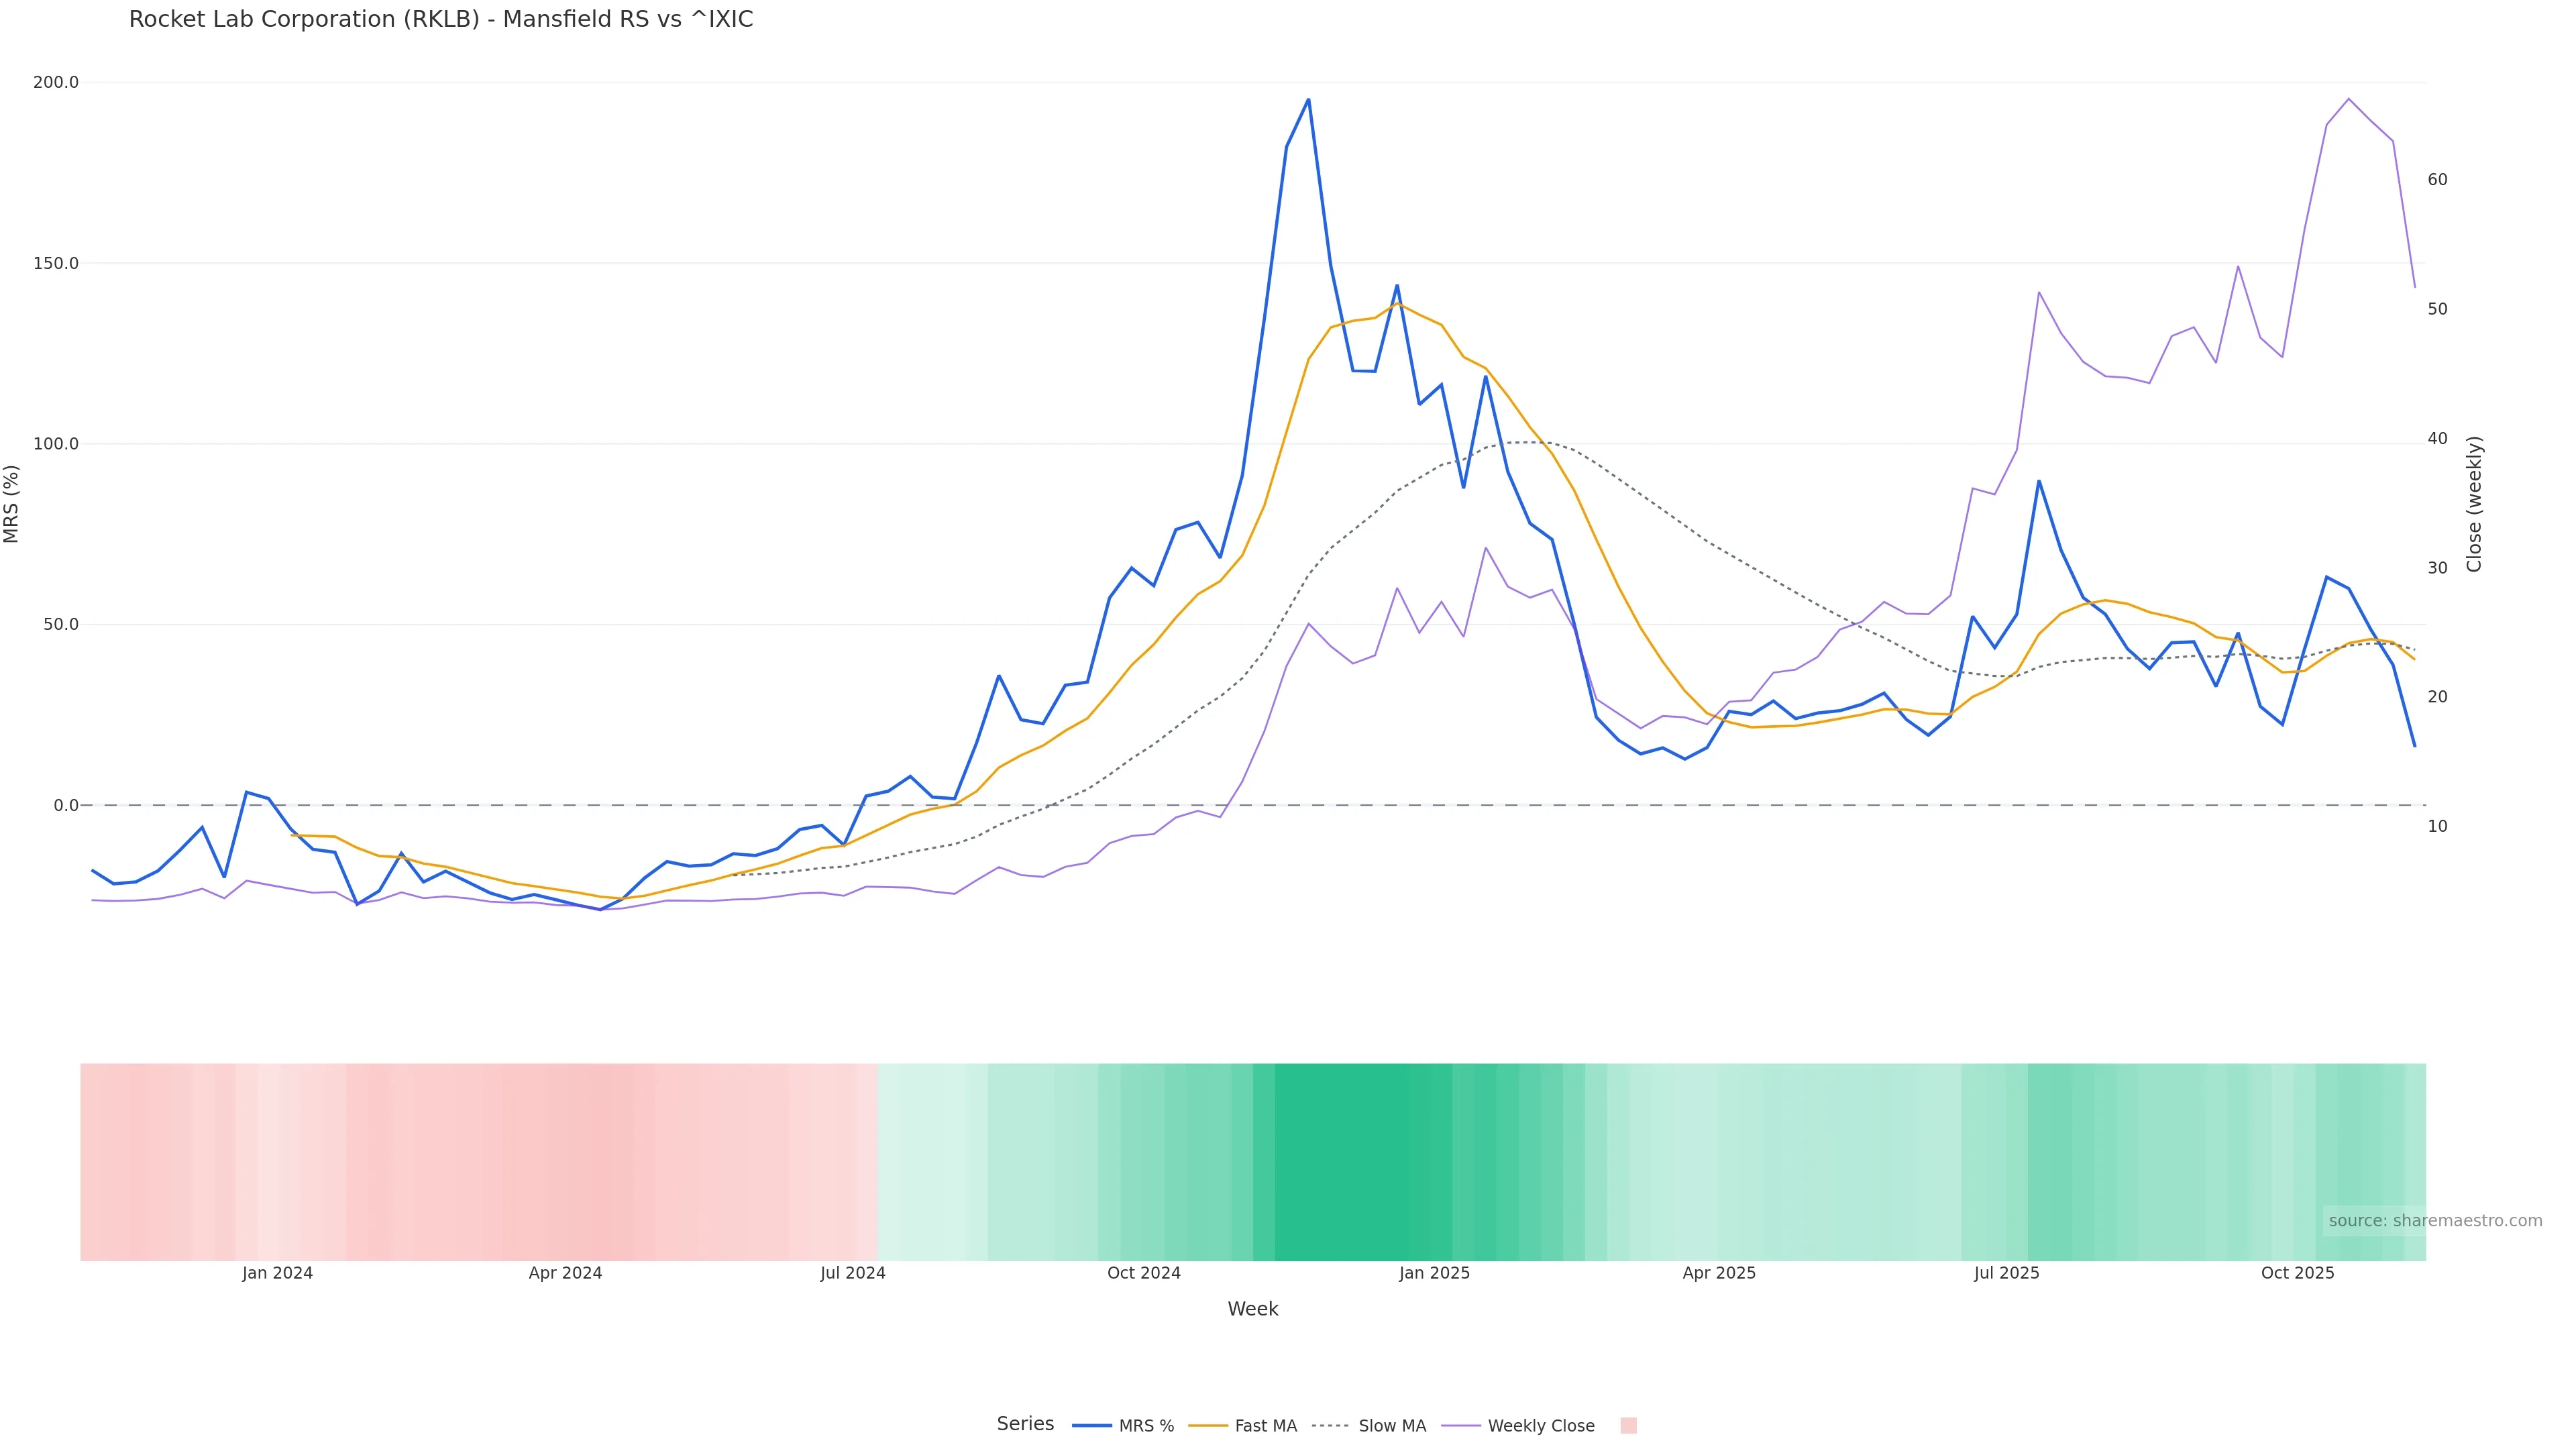Click the blue MRS % legend line
Screen dimensions: 2576x1449
pyautogui.click(x=1092, y=1426)
